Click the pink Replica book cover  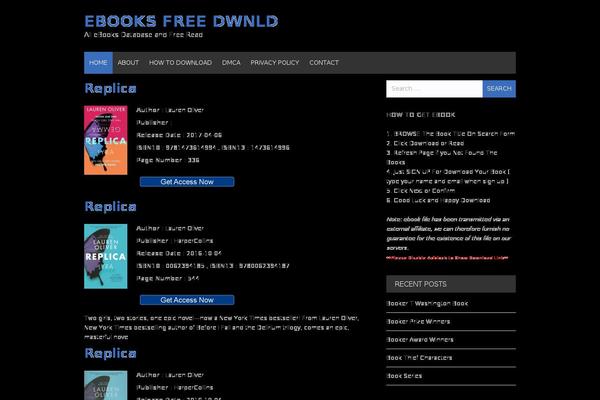pos(106,140)
